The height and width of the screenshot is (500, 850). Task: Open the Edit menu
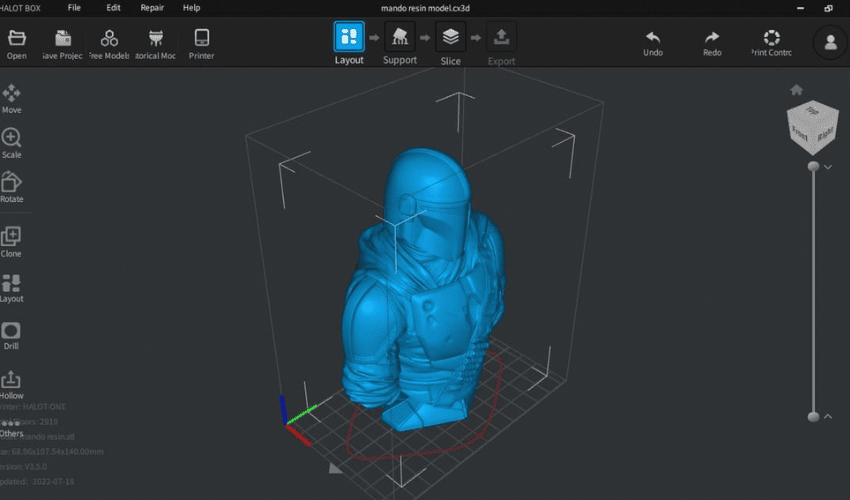[x=113, y=8]
